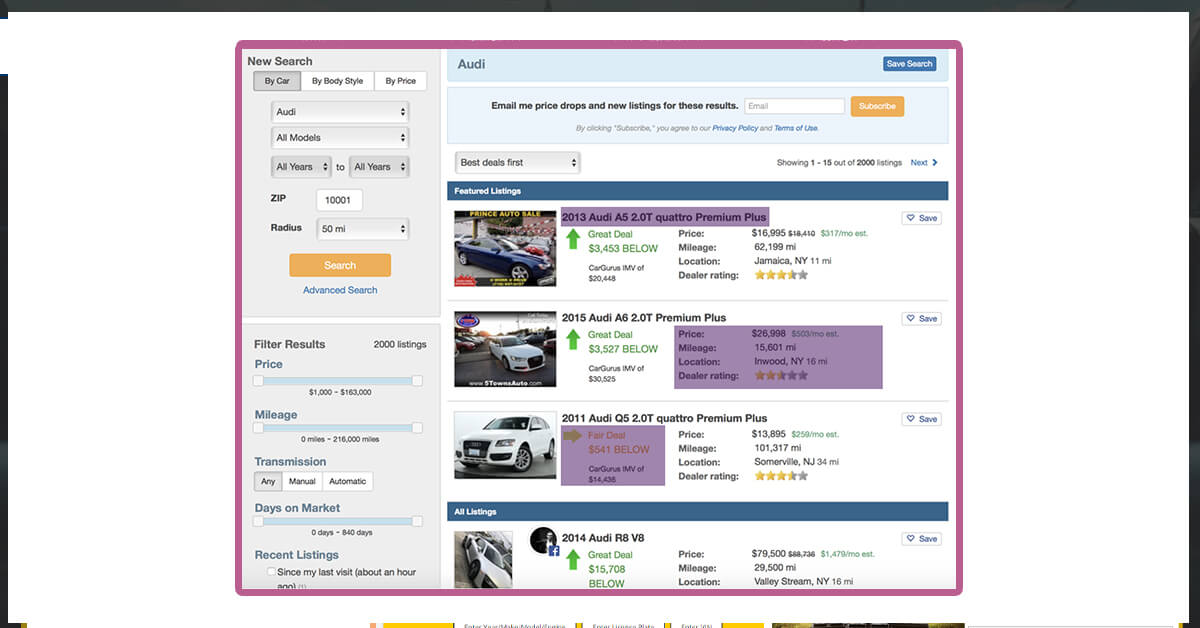Open the ending All Years dropdown
This screenshot has width=1200, height=628.
pyautogui.click(x=379, y=167)
